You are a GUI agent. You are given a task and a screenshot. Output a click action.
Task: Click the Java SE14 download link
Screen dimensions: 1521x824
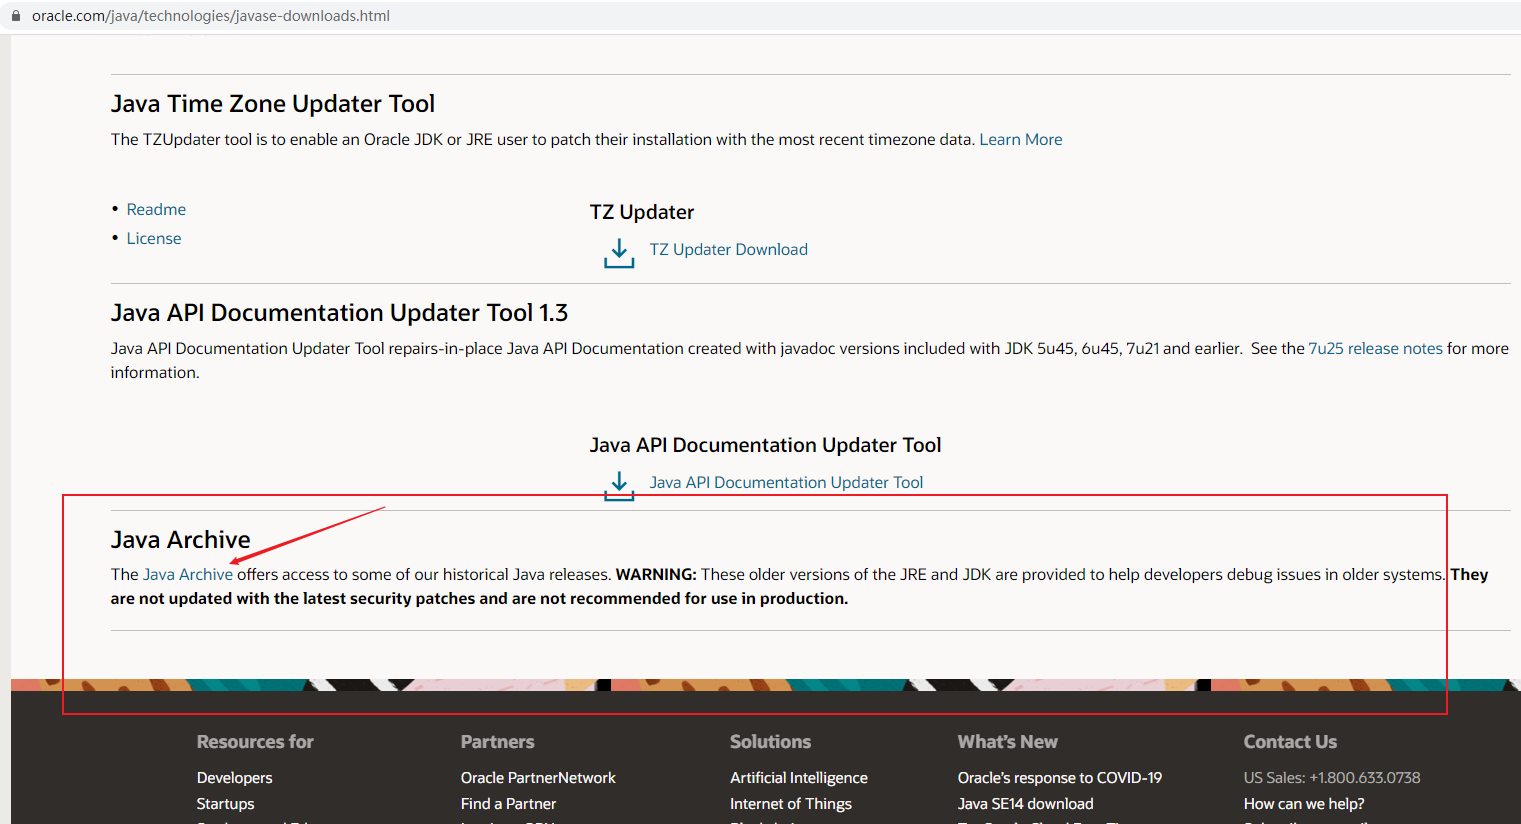tap(1025, 804)
